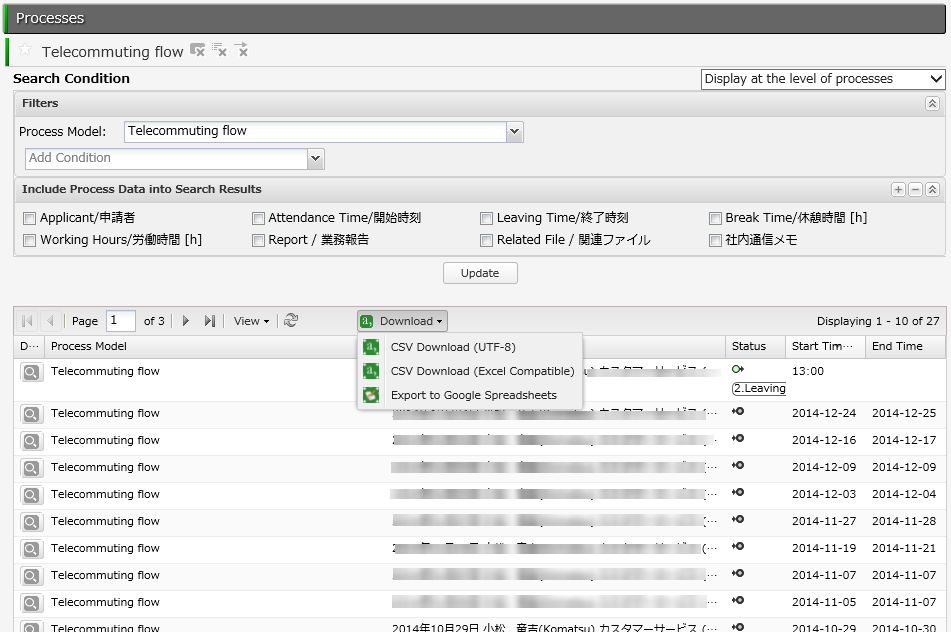Image resolution: width=951 pixels, height=632 pixels.
Task: Tick the Break Time/休憩時間 [h] checkbox
Action: point(716,218)
